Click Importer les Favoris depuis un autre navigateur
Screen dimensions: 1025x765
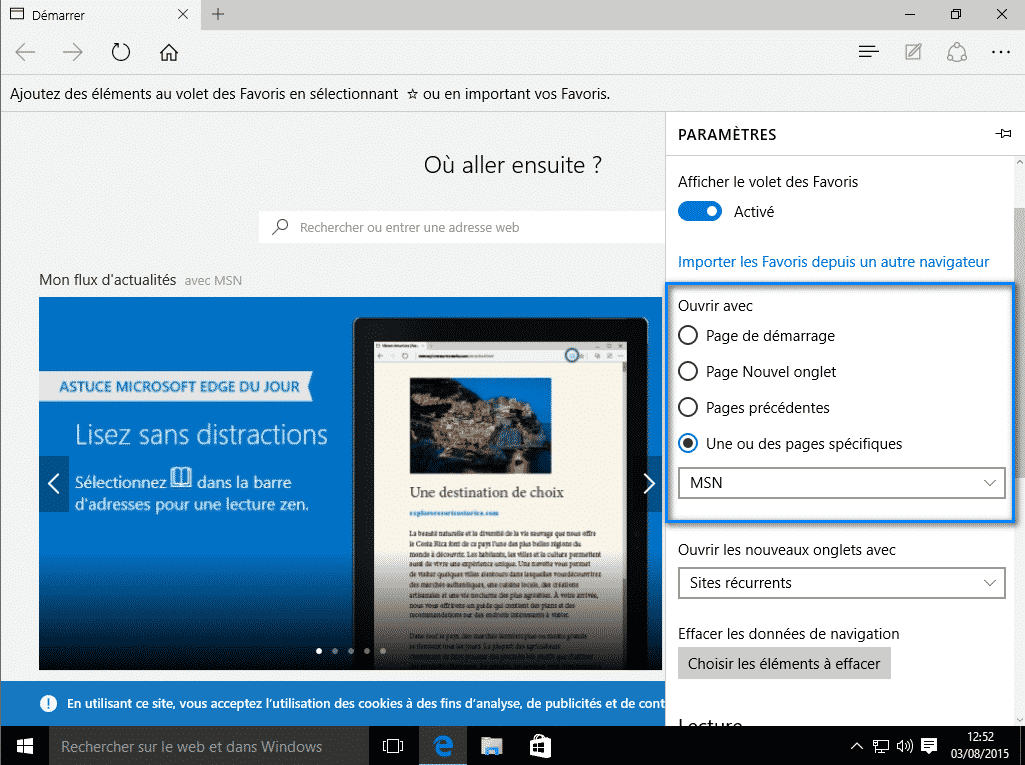(x=833, y=262)
